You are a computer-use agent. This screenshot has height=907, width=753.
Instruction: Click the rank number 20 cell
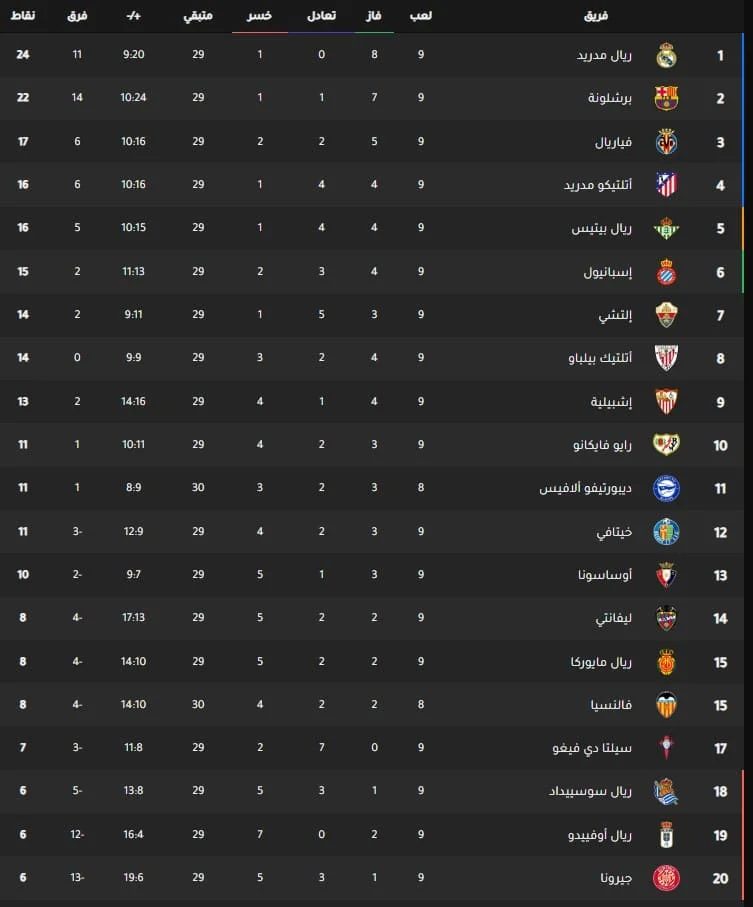[720, 878]
